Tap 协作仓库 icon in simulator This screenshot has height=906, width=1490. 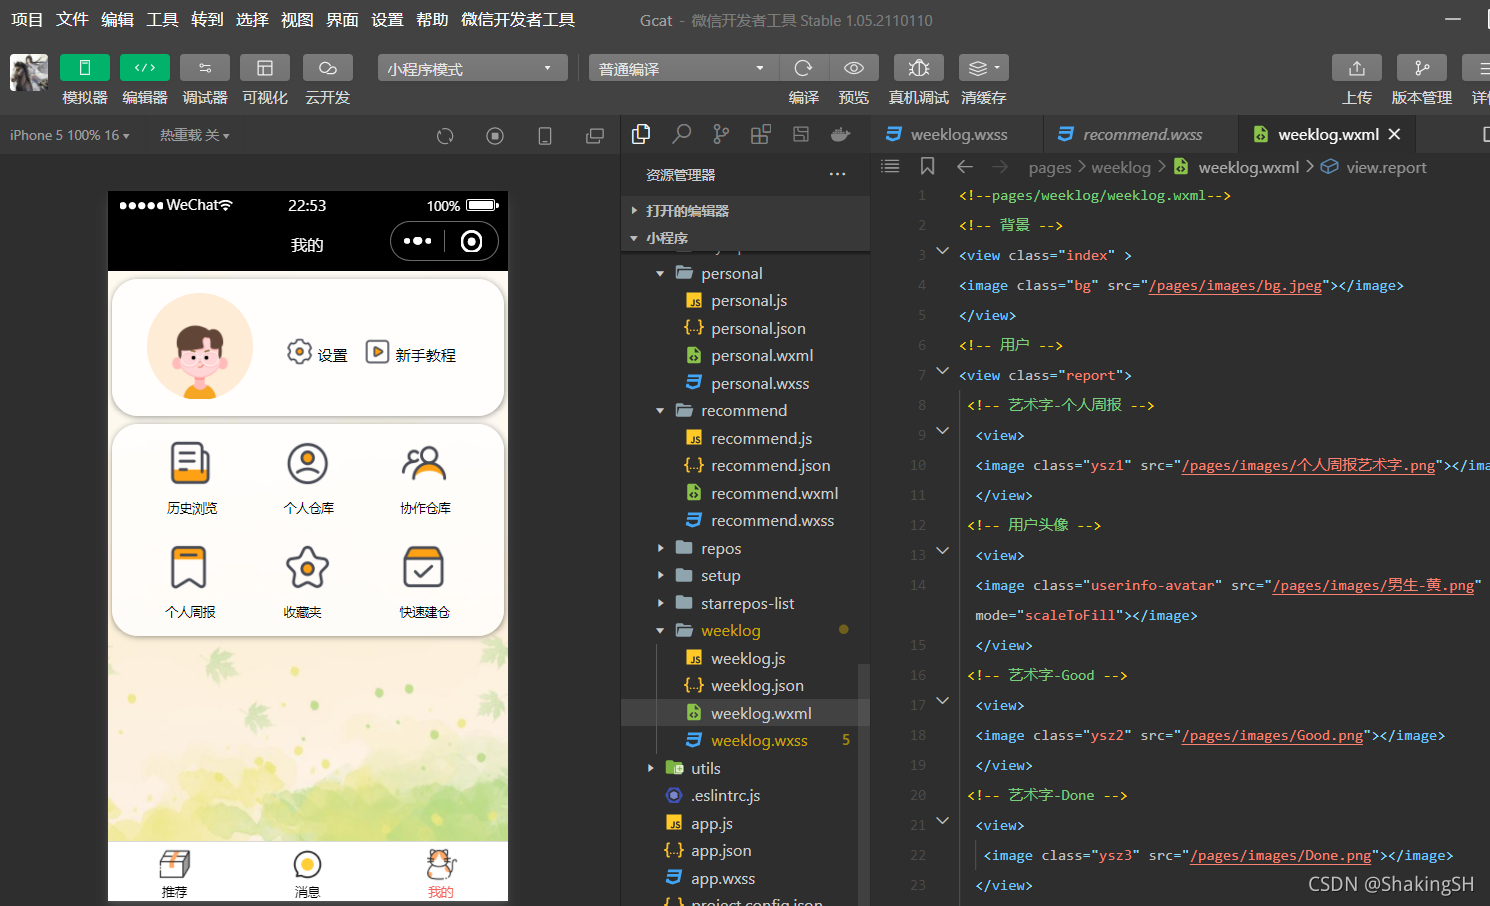(x=424, y=463)
